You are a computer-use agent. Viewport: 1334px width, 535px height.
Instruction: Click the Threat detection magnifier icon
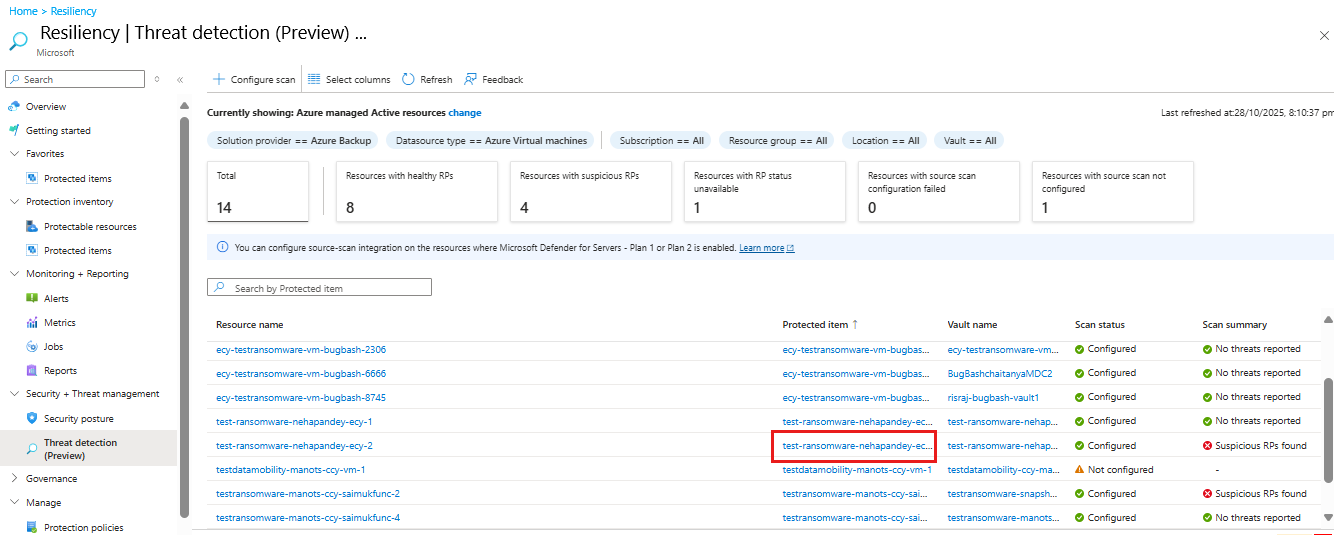32,449
